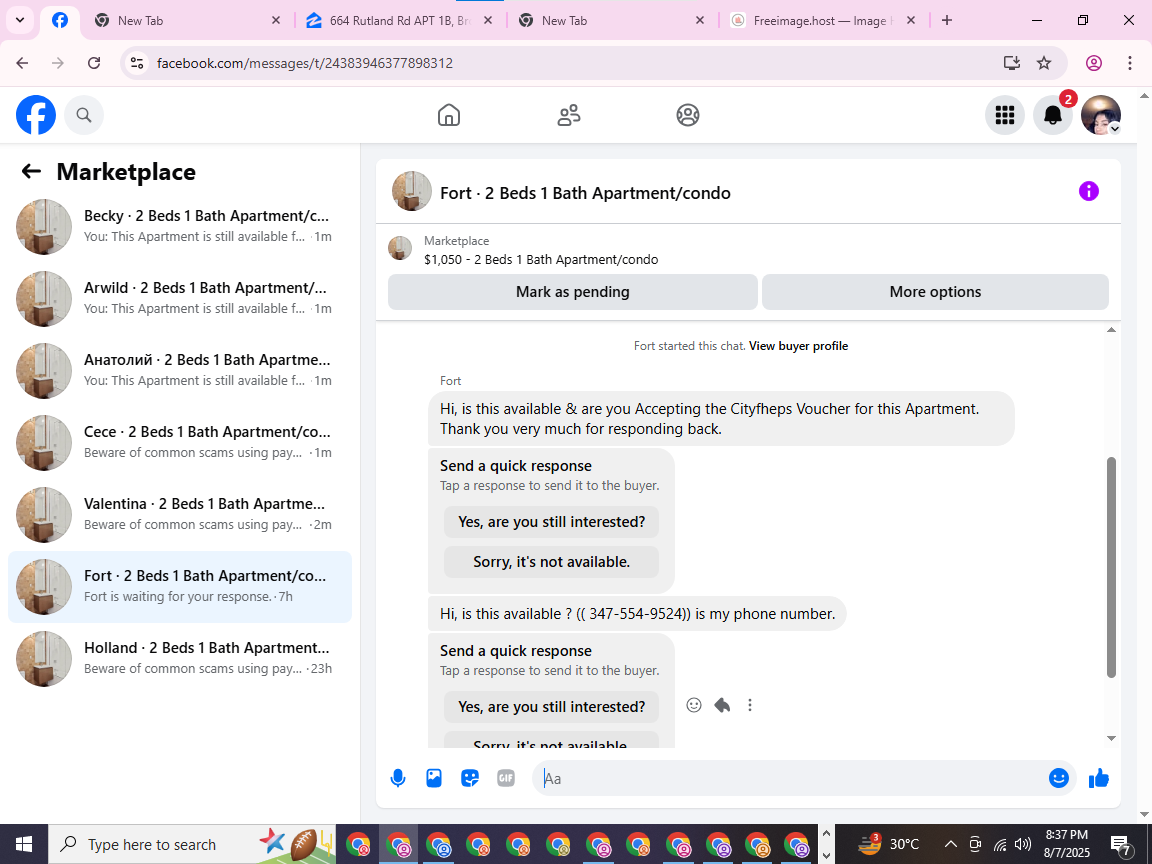Send second 'Yes, are you still interested?' response
The width and height of the screenshot is (1152, 864).
tap(551, 707)
